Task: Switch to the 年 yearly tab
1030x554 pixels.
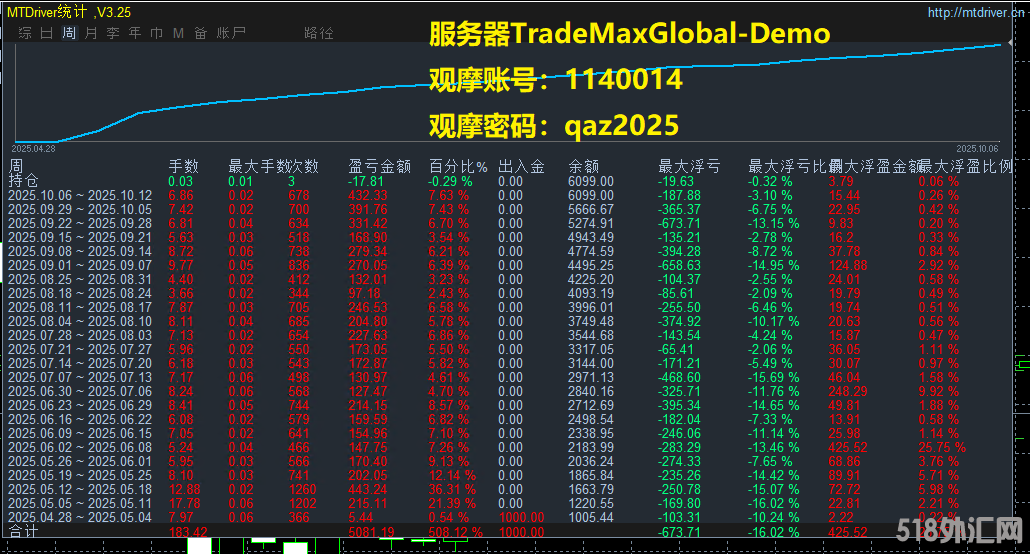Action: 135,33
